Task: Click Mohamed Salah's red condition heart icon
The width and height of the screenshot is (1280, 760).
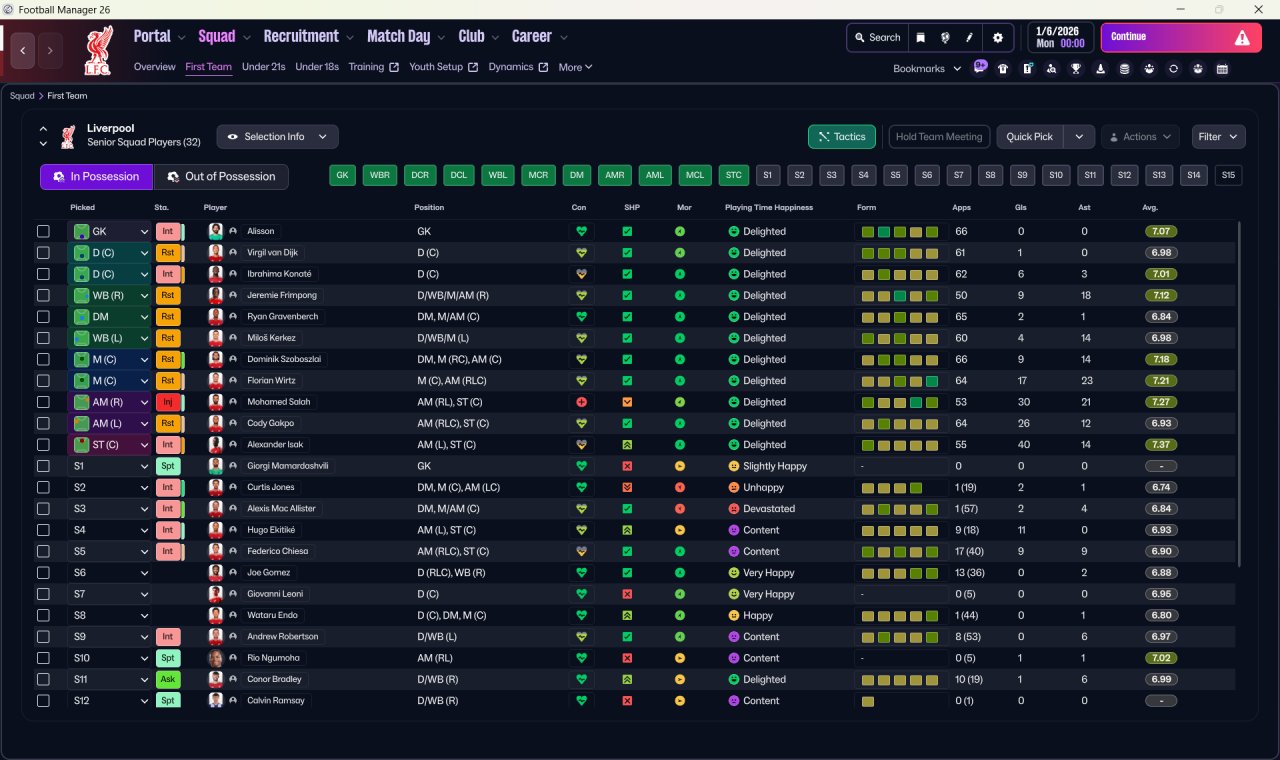Action: coord(581,402)
